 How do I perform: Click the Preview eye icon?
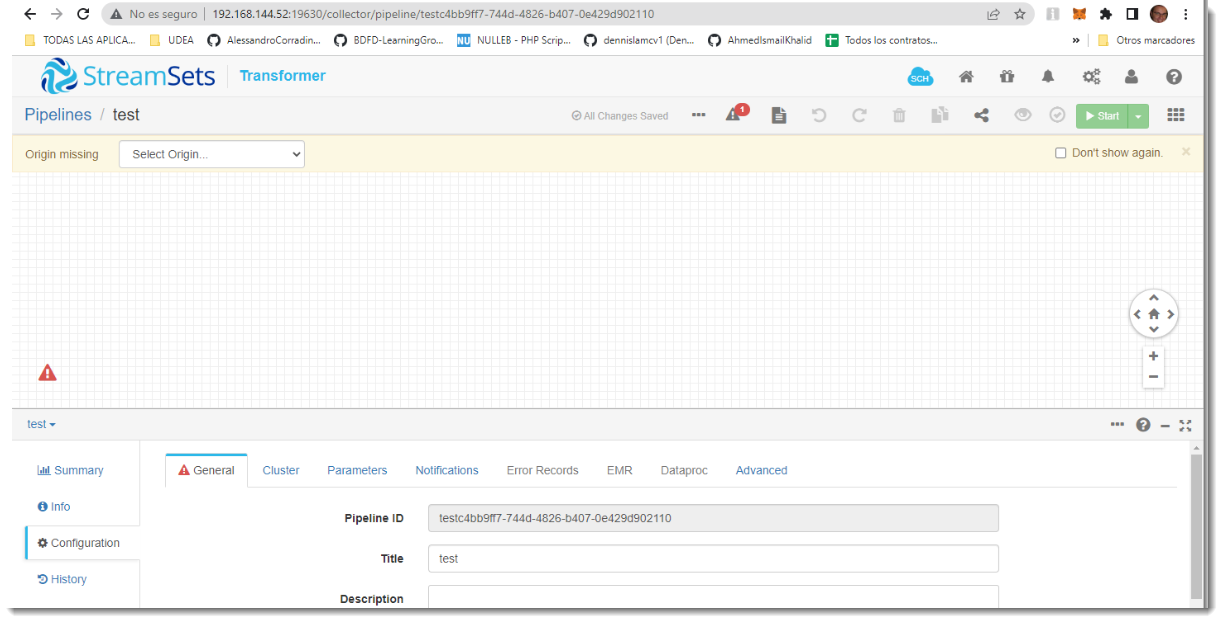1022,115
